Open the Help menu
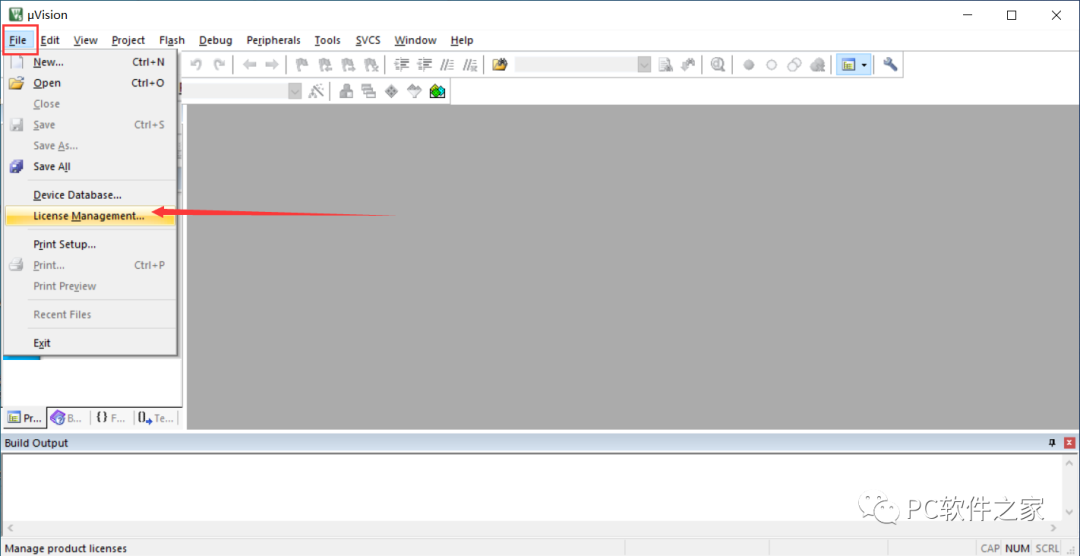 [462, 40]
